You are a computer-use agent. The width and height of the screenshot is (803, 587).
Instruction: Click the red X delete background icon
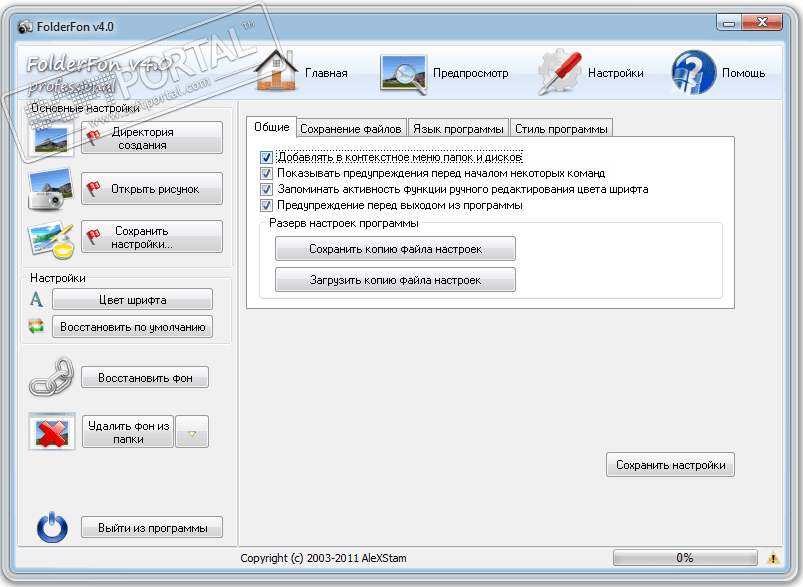pos(52,431)
